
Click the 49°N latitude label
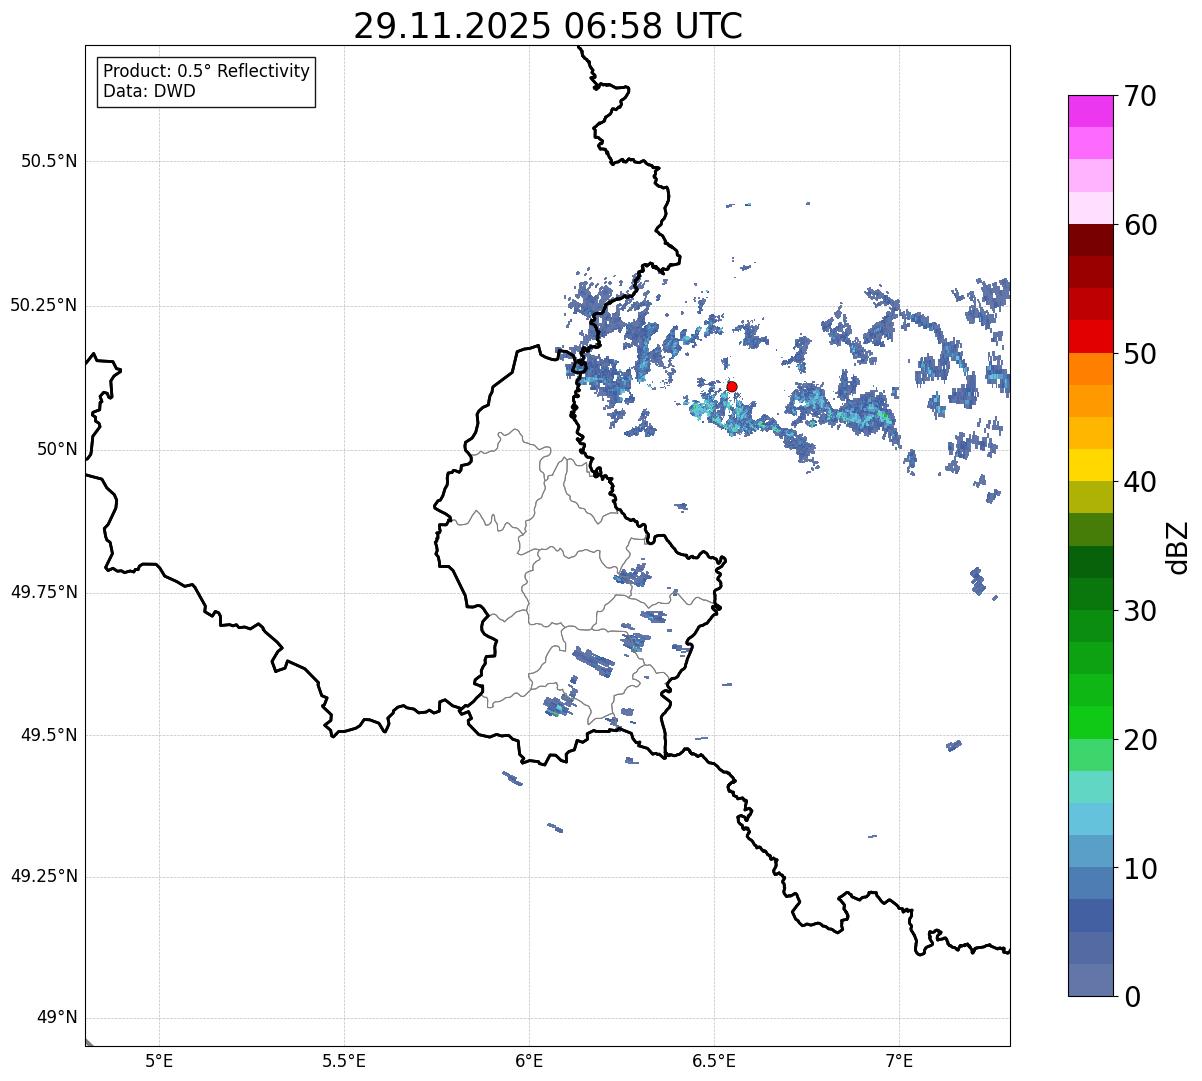point(57,1017)
